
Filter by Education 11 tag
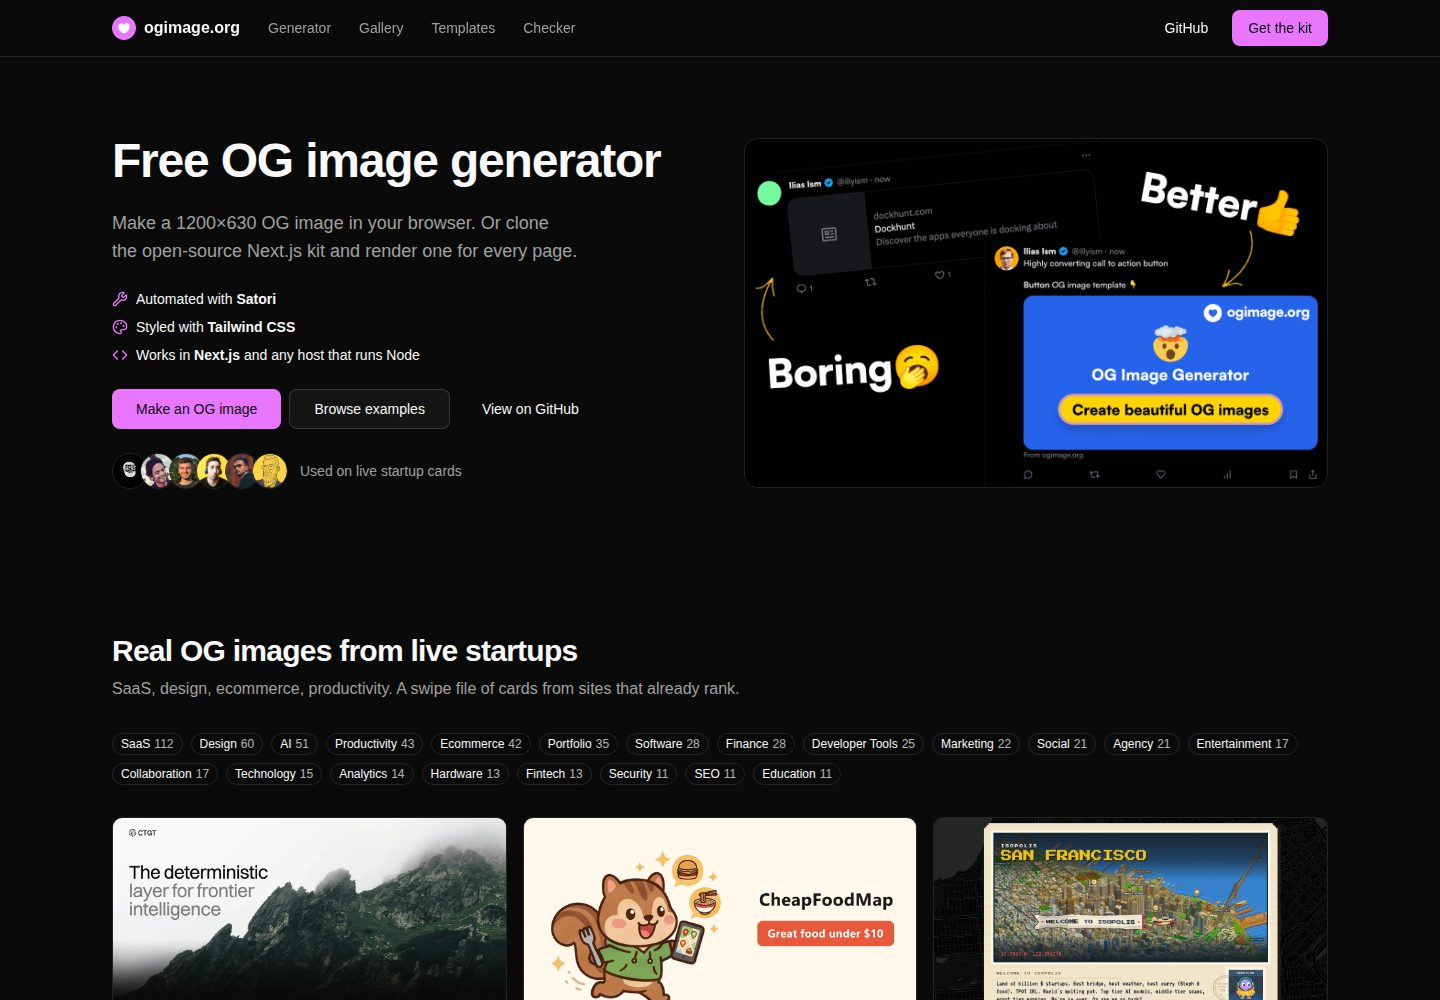coord(797,774)
